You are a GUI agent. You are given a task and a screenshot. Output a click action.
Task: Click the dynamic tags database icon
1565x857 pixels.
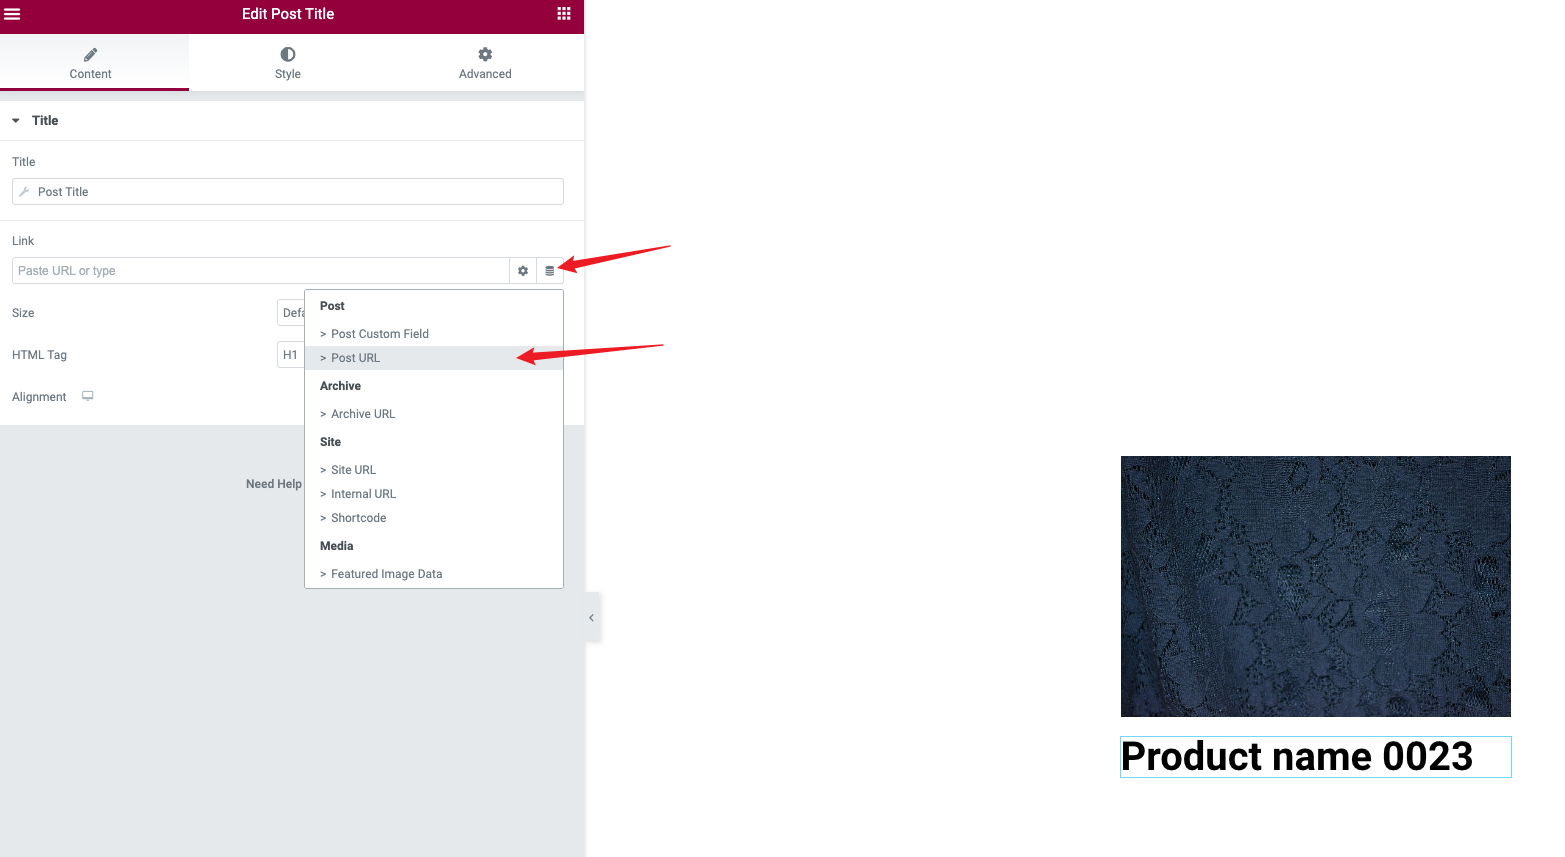(550, 271)
